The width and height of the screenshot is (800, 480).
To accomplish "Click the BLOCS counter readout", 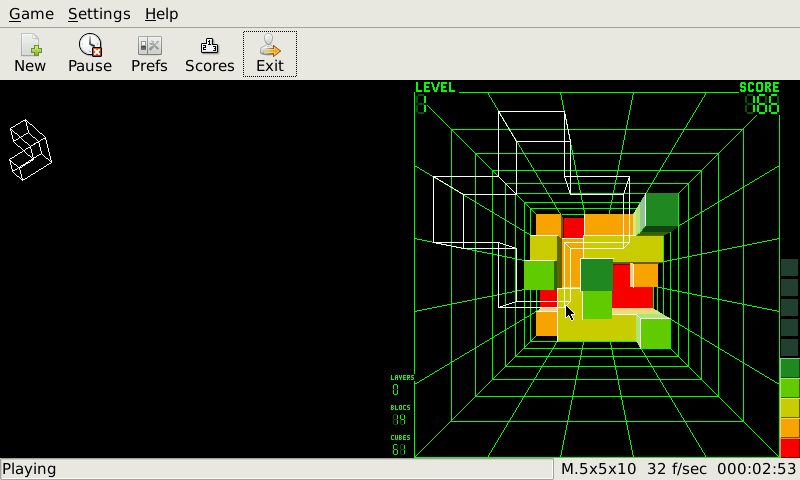I will 400,420.
